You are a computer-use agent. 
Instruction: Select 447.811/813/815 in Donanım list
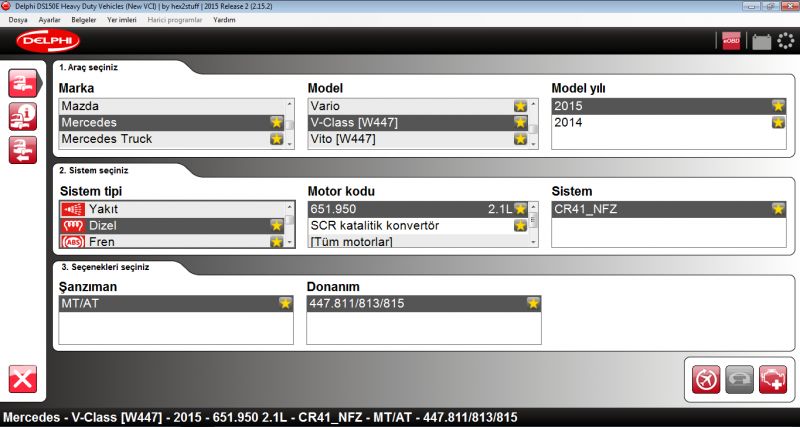(423, 304)
